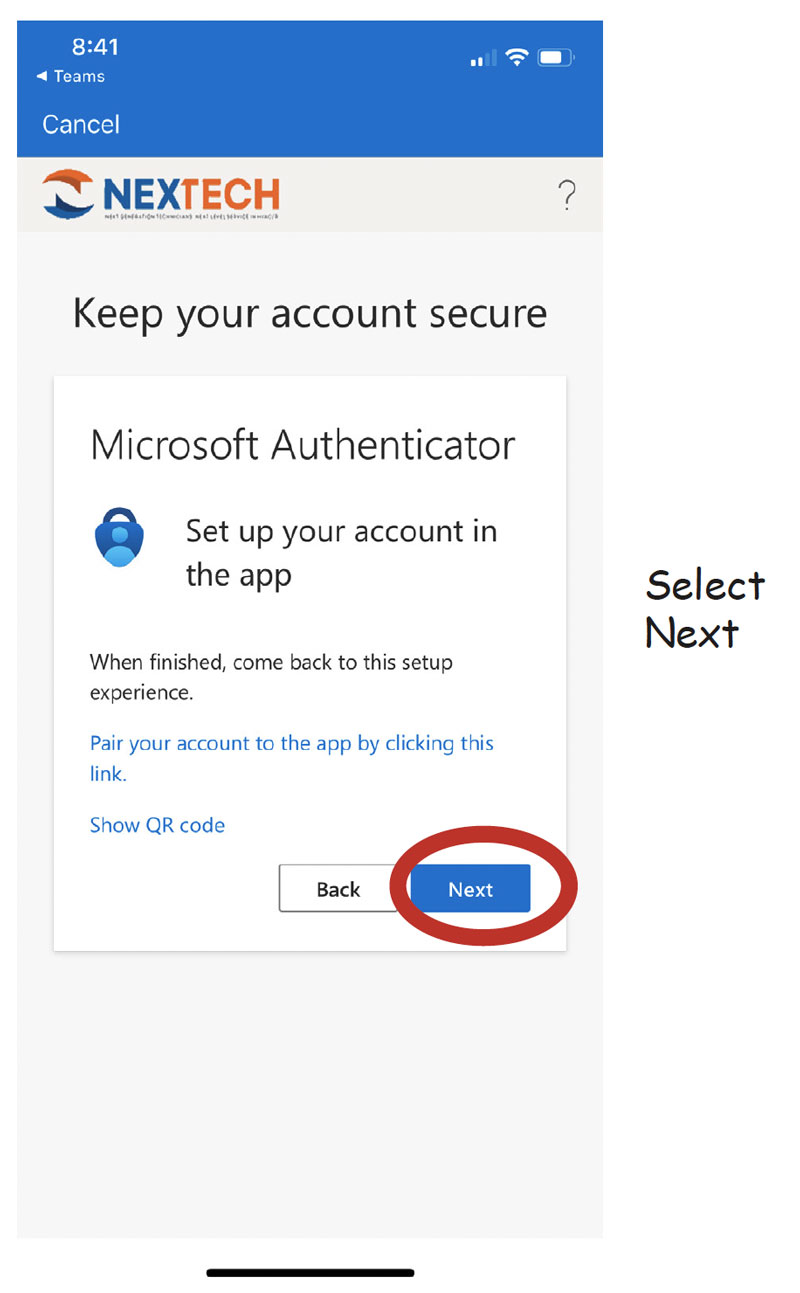Tap the back arrow beside Teams
This screenshot has height=1293, width=800.
click(42, 77)
